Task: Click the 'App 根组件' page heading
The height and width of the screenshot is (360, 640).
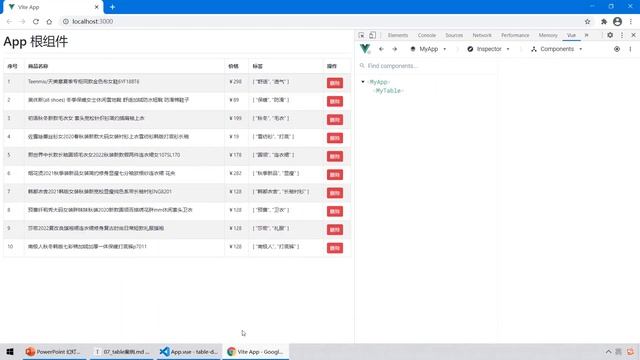Action: 36,42
